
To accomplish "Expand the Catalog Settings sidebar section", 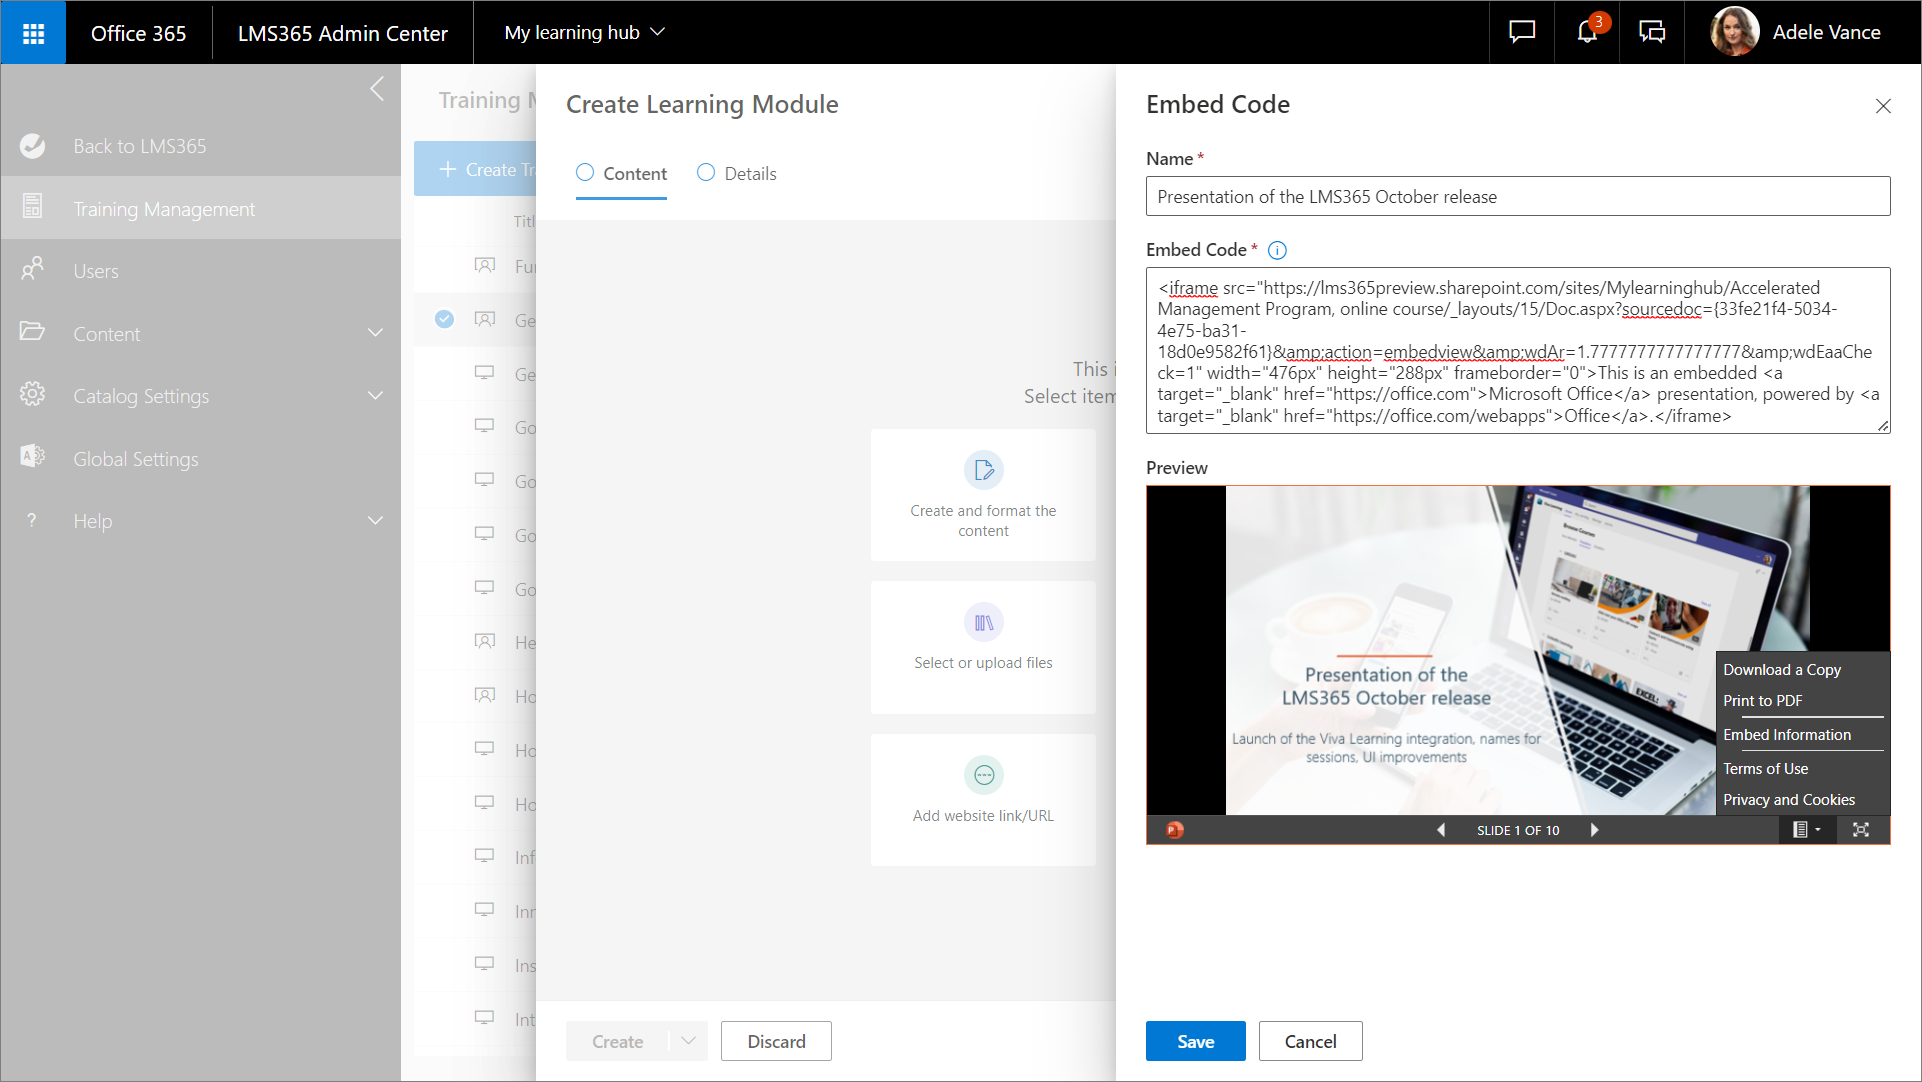I will 375,396.
